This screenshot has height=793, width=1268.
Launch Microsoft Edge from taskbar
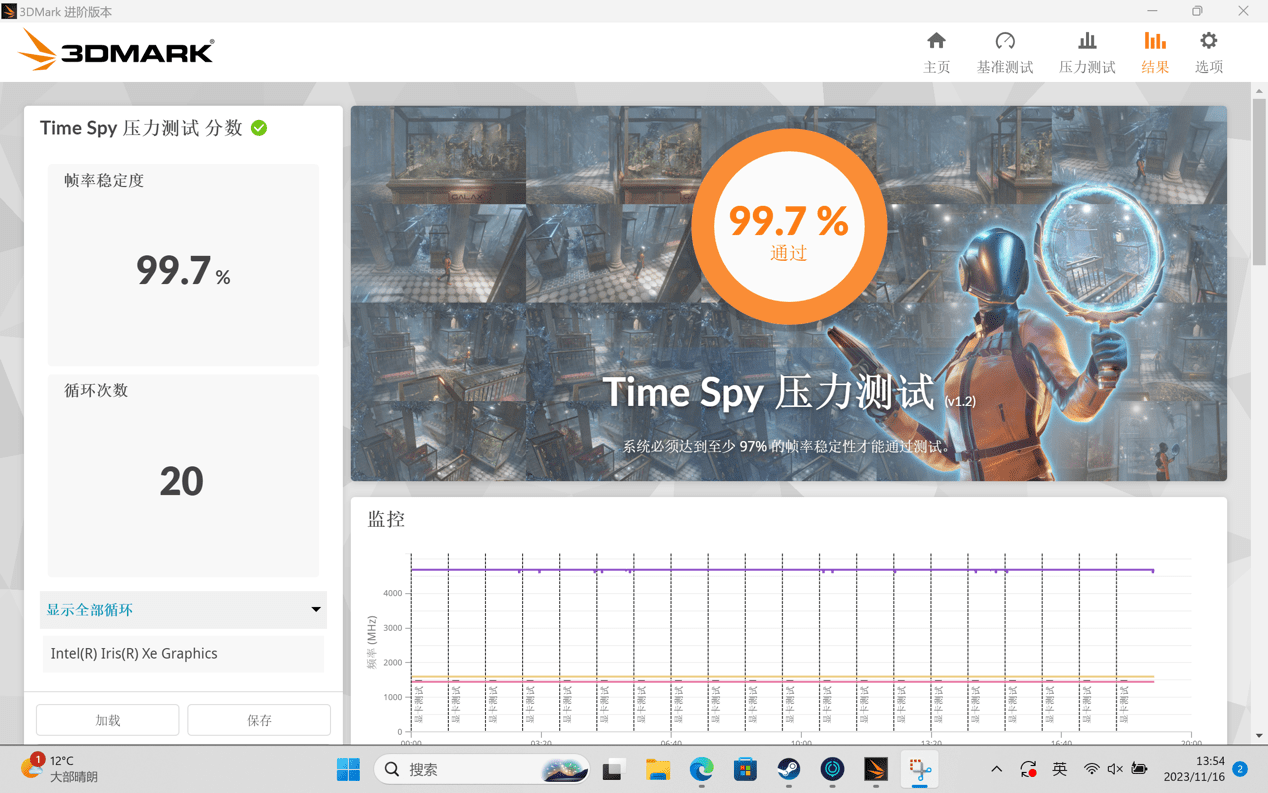point(701,769)
